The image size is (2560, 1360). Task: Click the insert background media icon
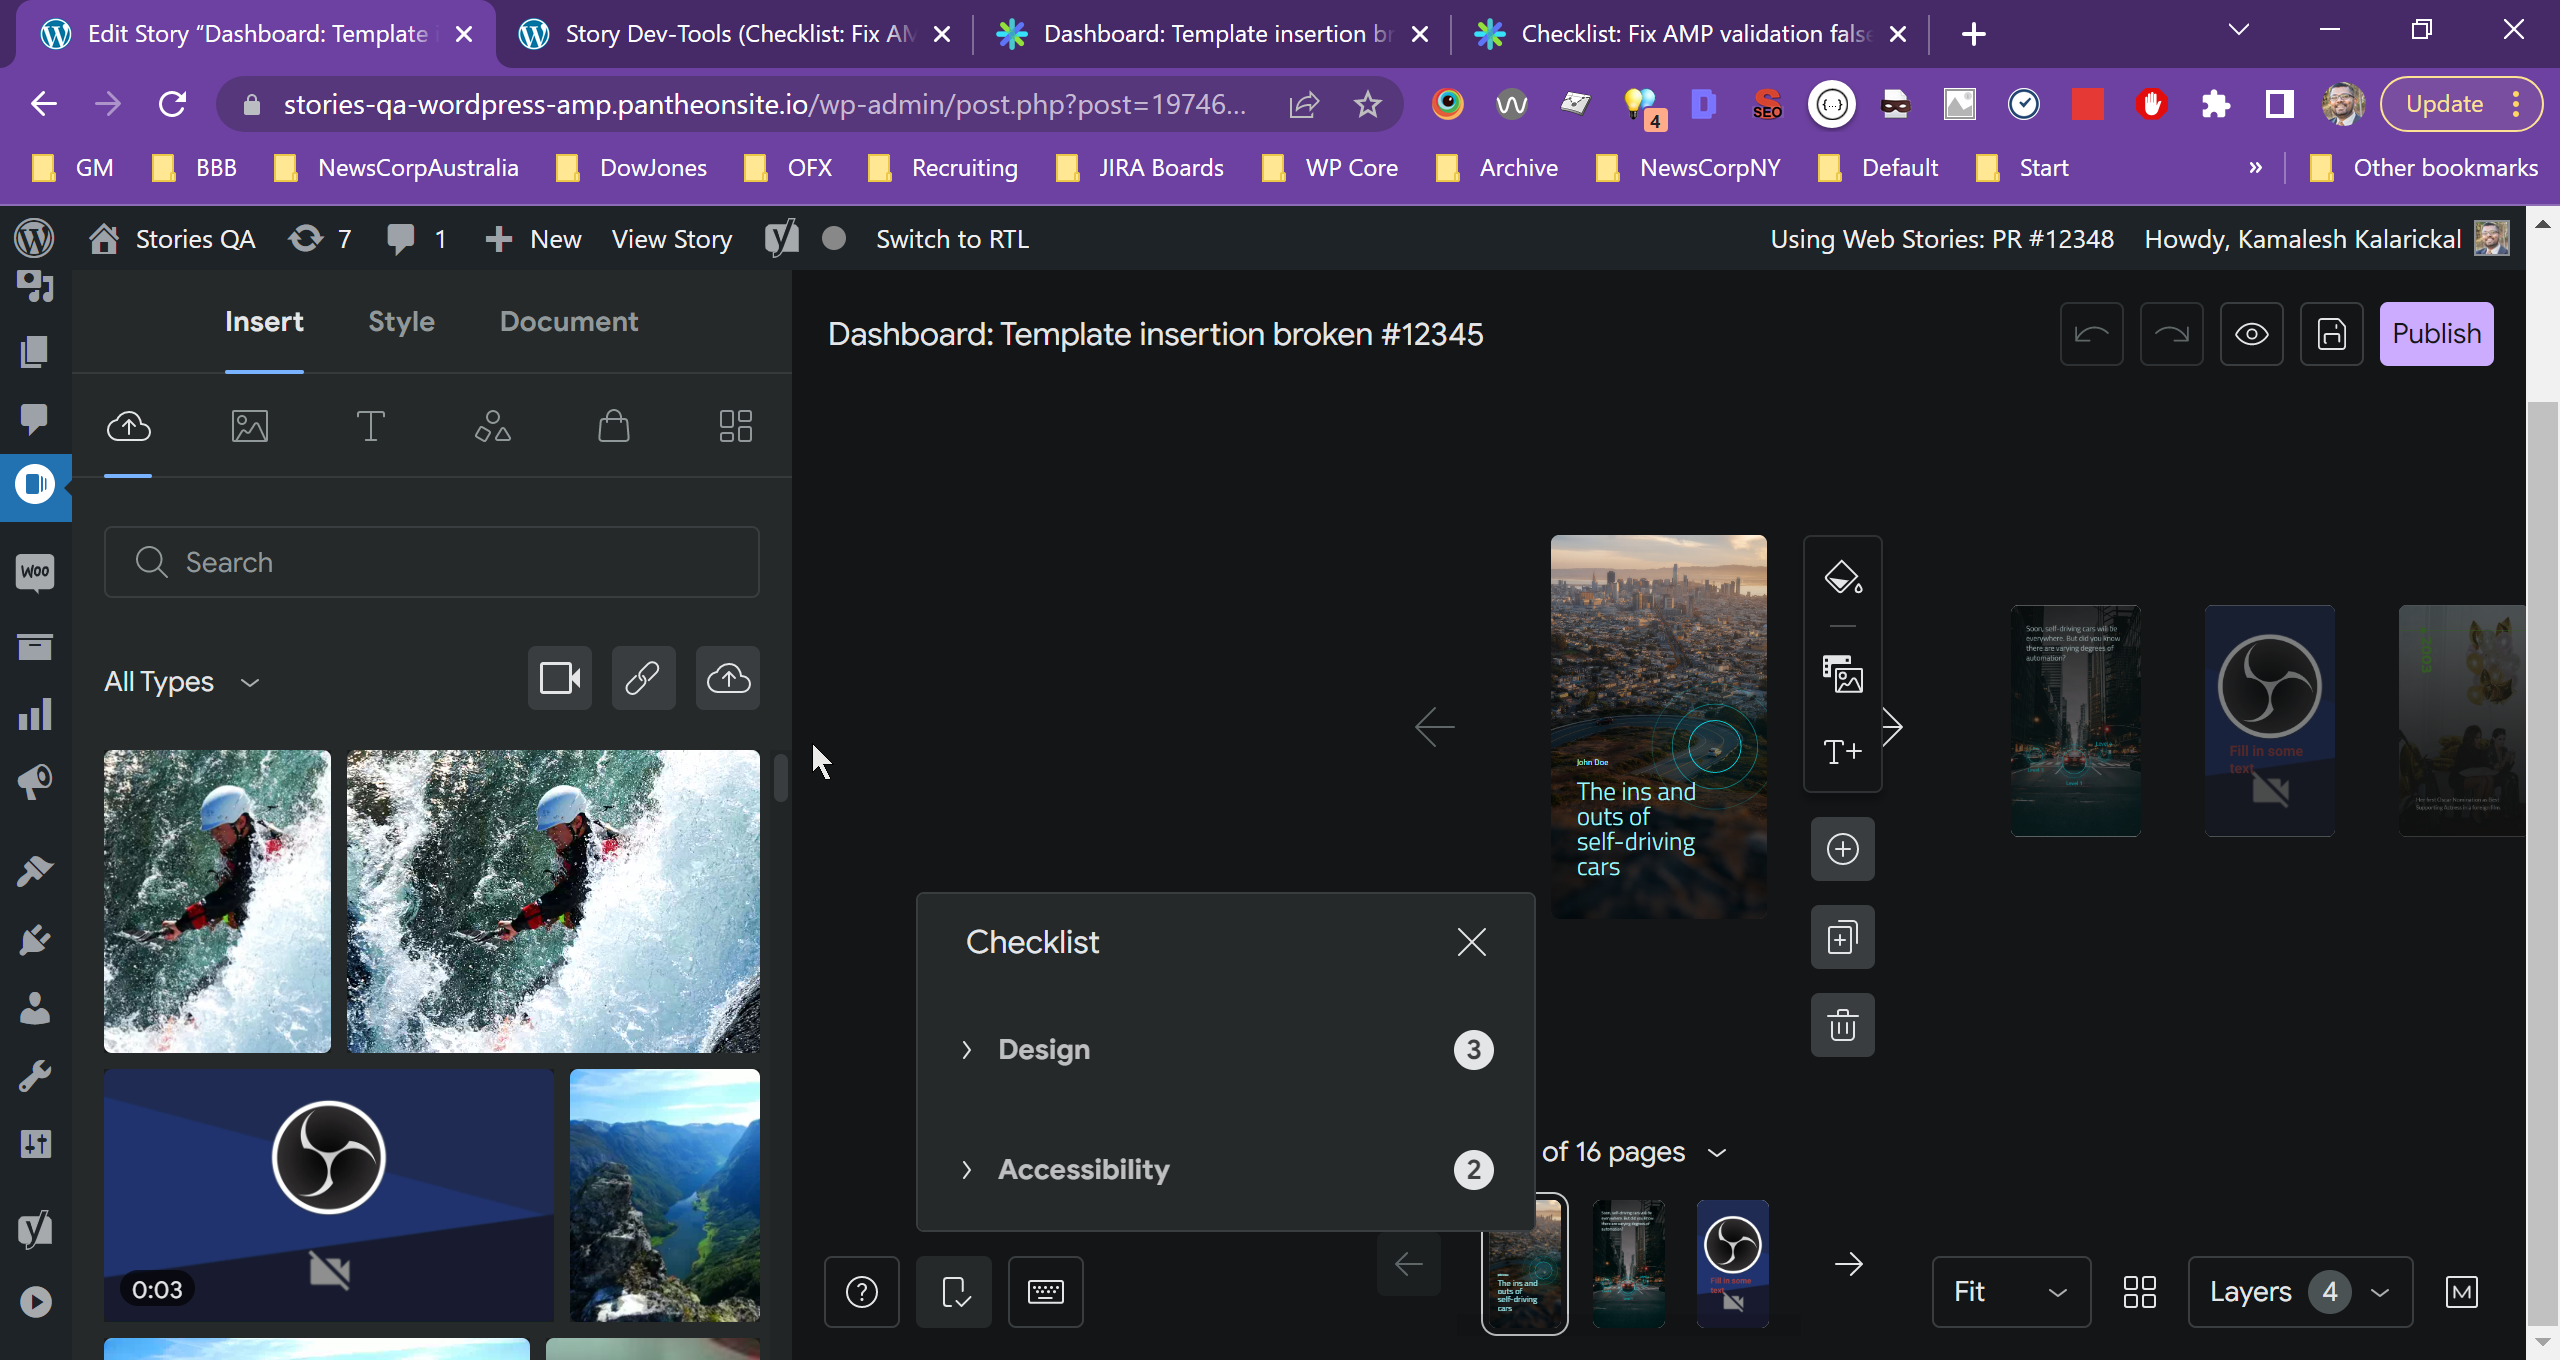point(1843,674)
